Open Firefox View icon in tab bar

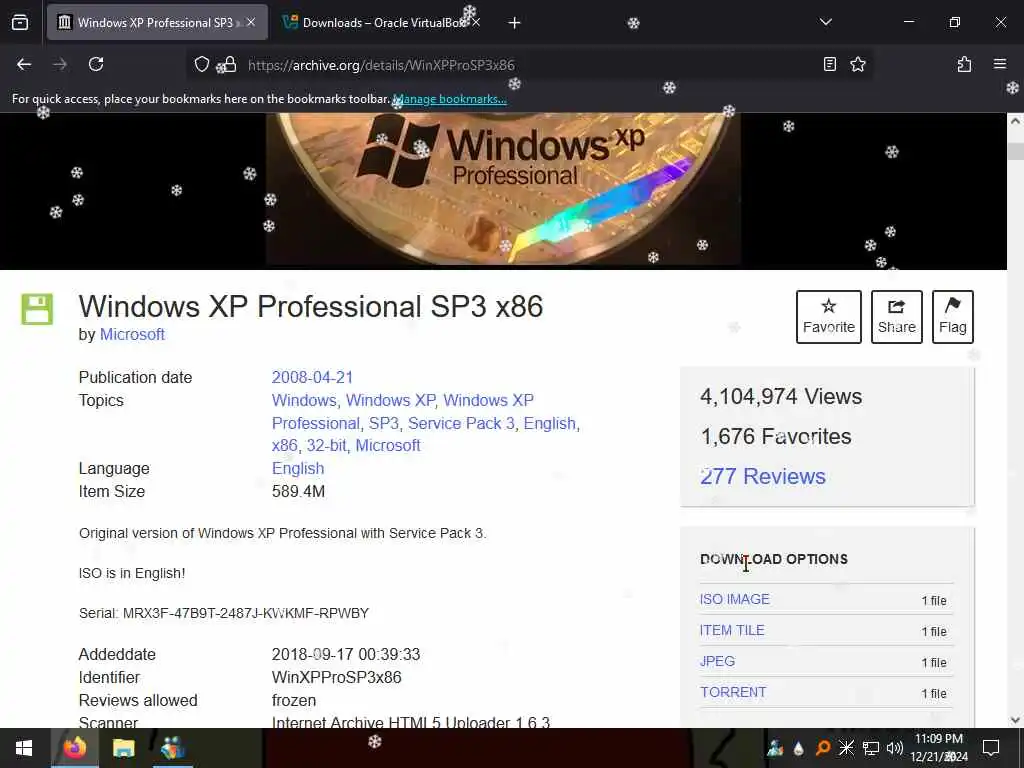tap(20, 22)
